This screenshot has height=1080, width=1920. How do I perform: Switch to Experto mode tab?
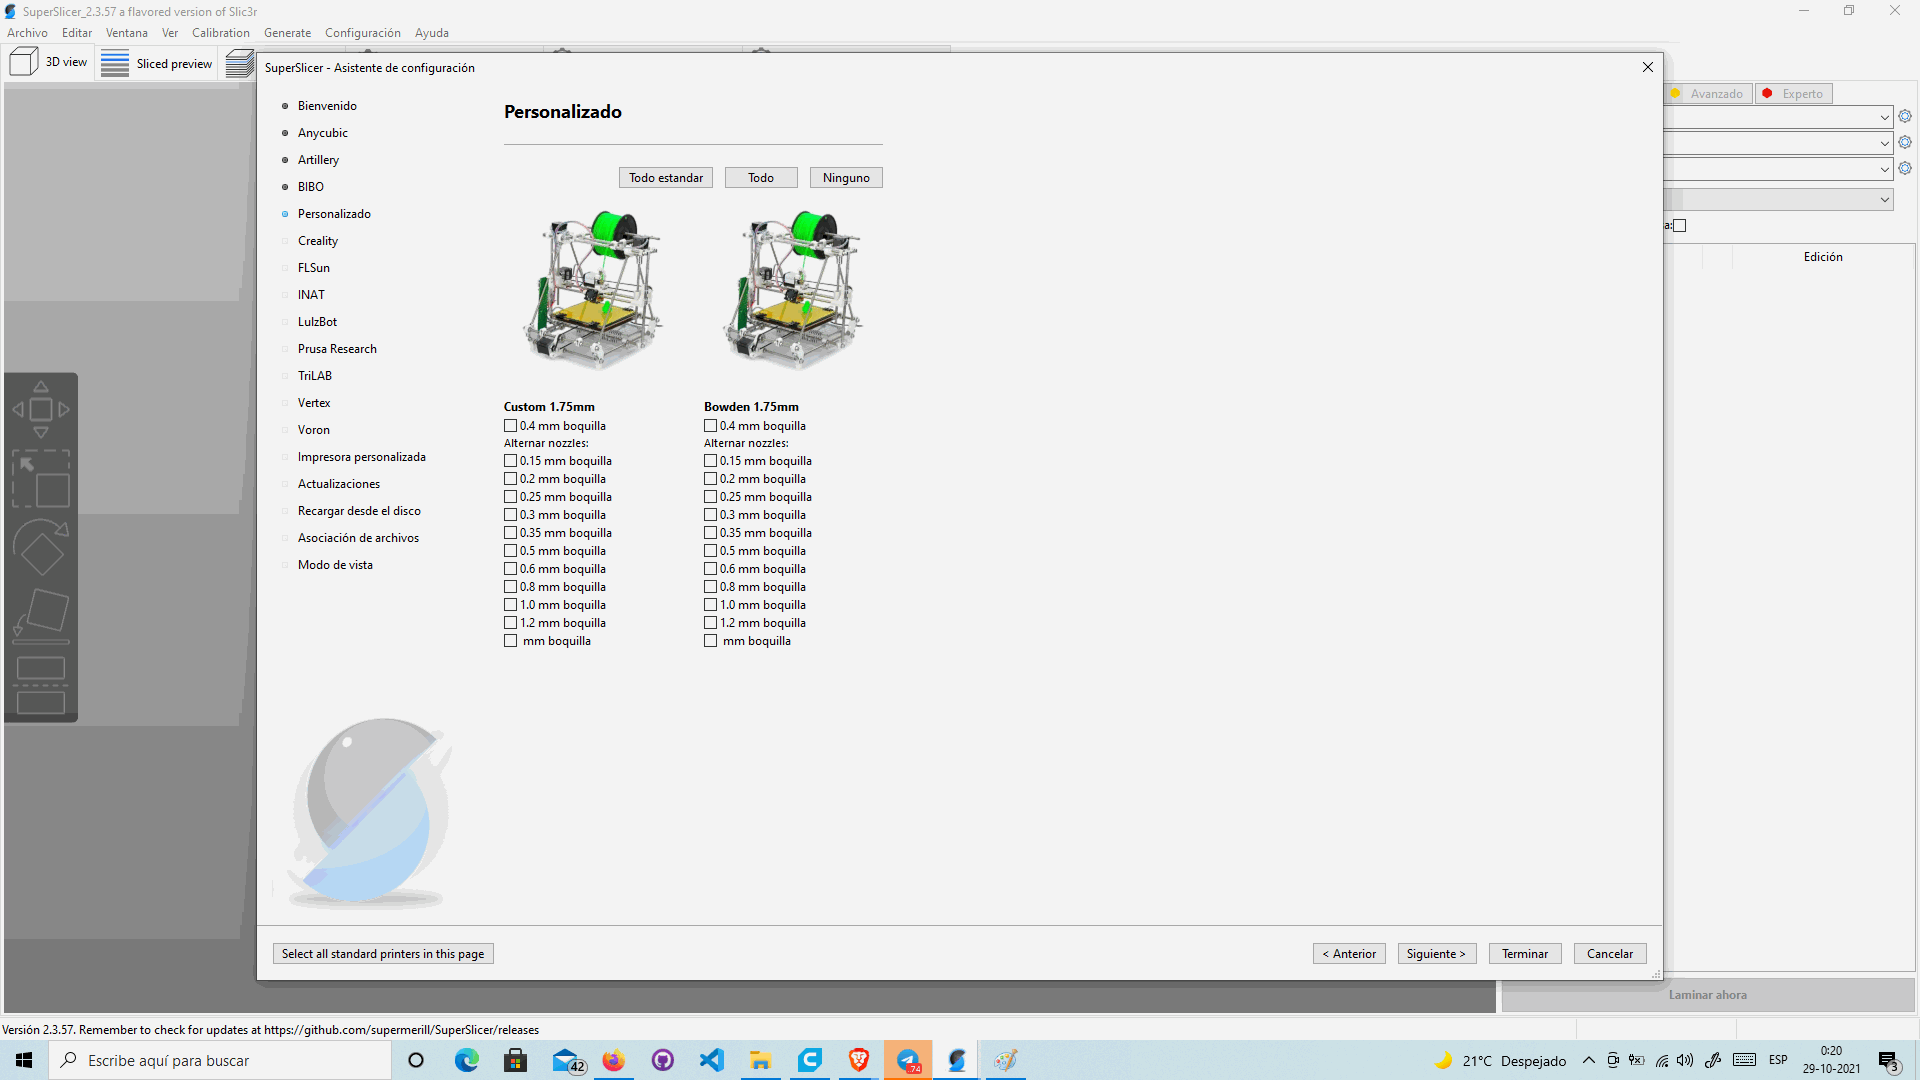click(x=1795, y=94)
